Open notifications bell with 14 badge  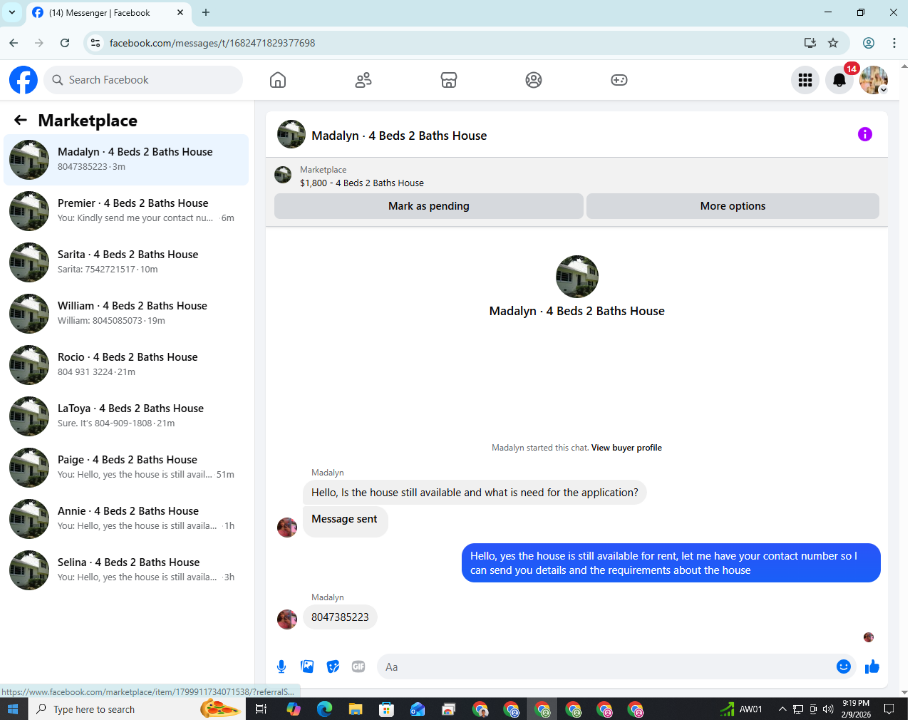coord(839,80)
